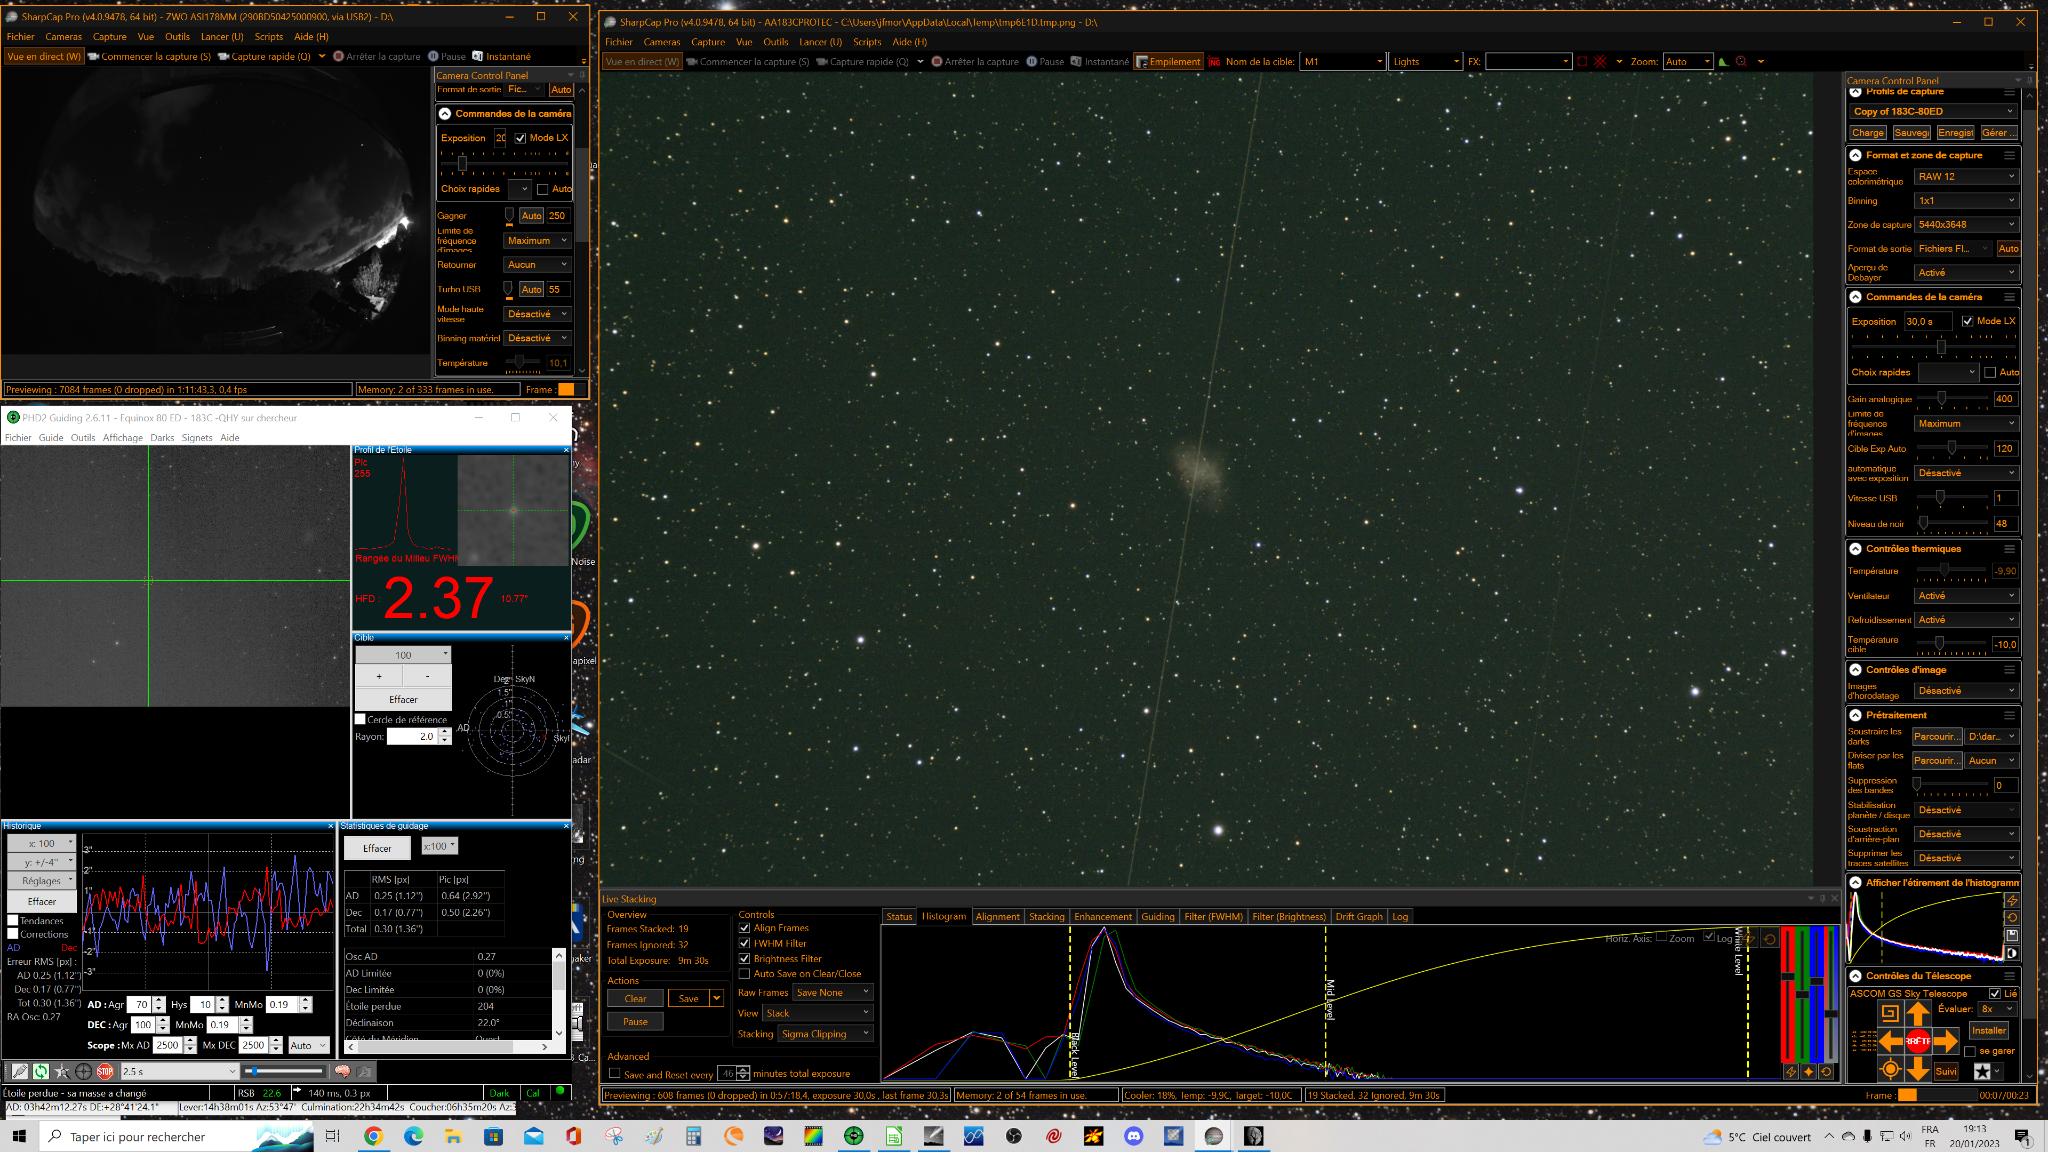Viewport: 2048px width, 1152px height.
Task: Click the red telescope stop button
Action: point(1917,1041)
